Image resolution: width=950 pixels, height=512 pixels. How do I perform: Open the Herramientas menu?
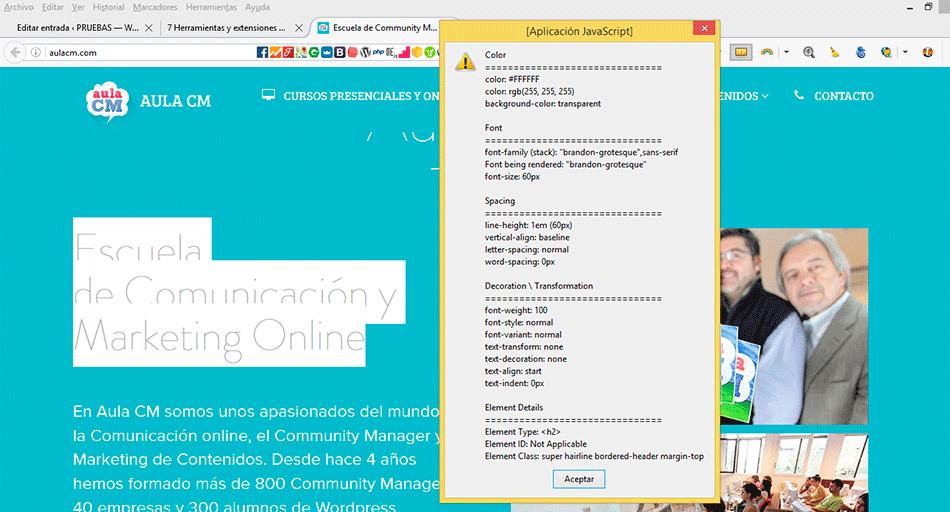pyautogui.click(x=211, y=7)
